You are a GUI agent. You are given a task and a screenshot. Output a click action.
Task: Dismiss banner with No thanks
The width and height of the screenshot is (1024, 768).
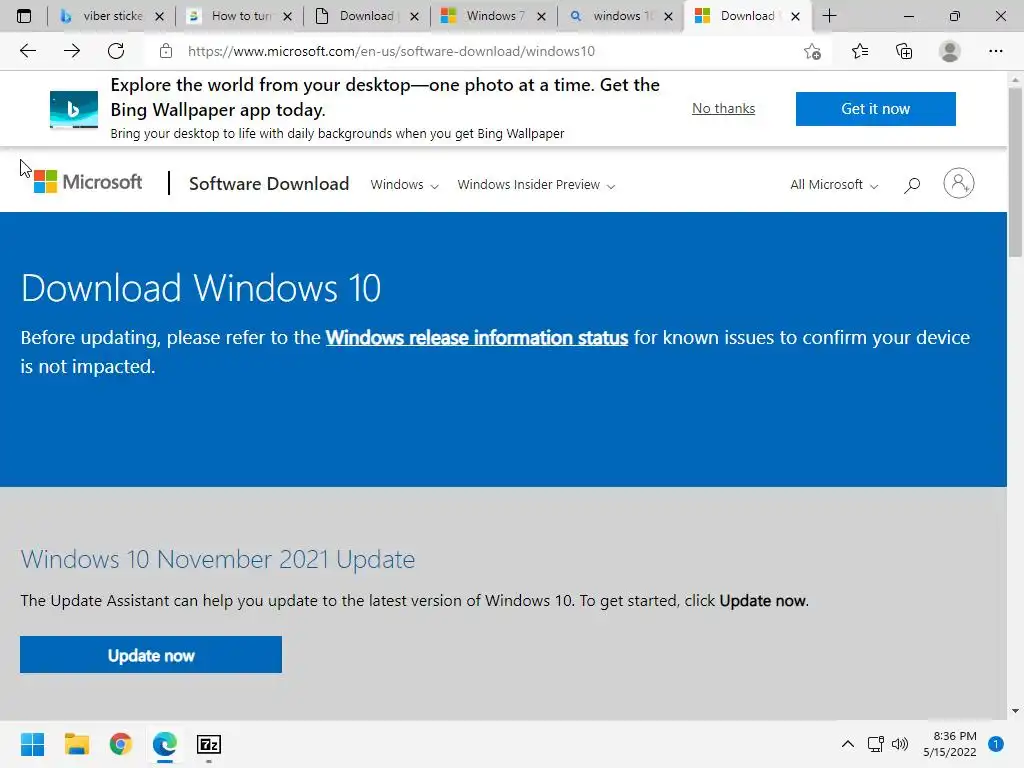724,108
